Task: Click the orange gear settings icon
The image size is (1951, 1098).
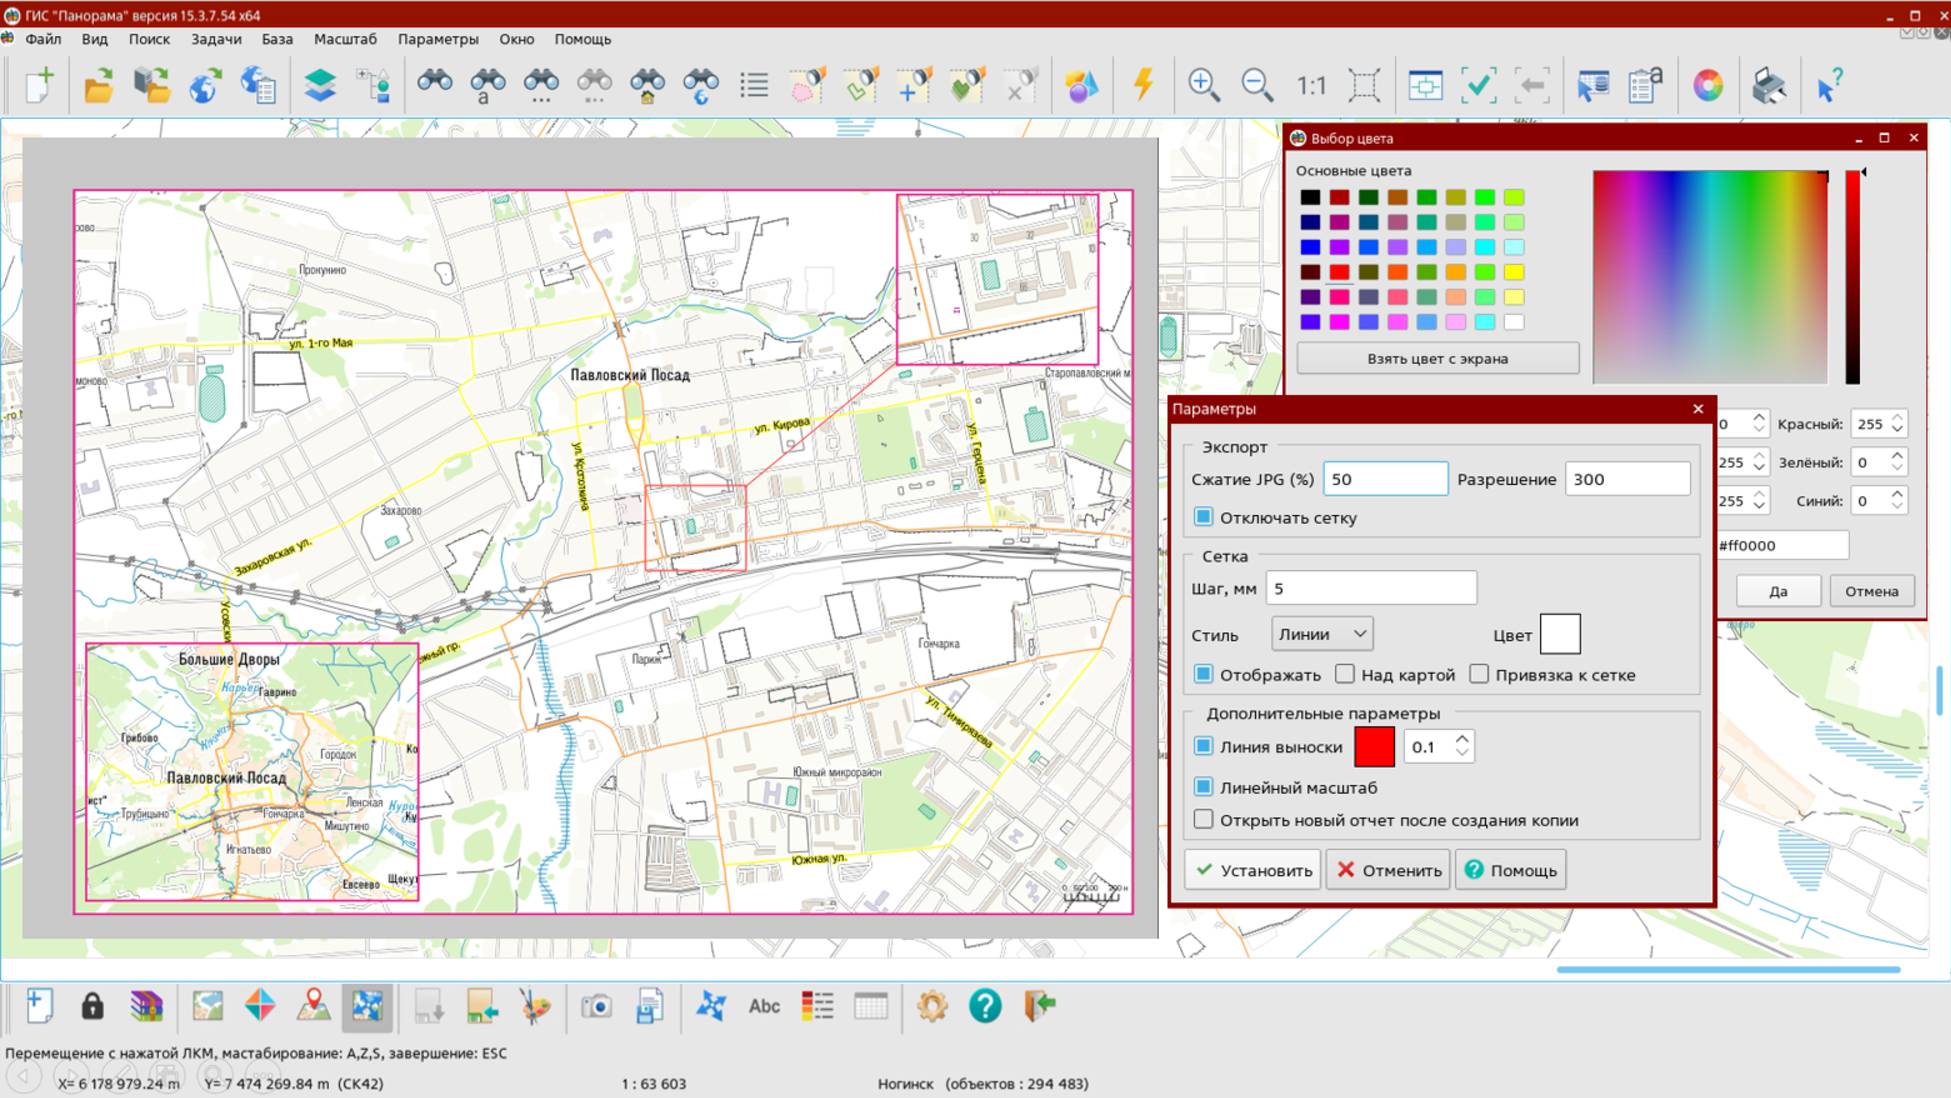Action: (931, 1006)
